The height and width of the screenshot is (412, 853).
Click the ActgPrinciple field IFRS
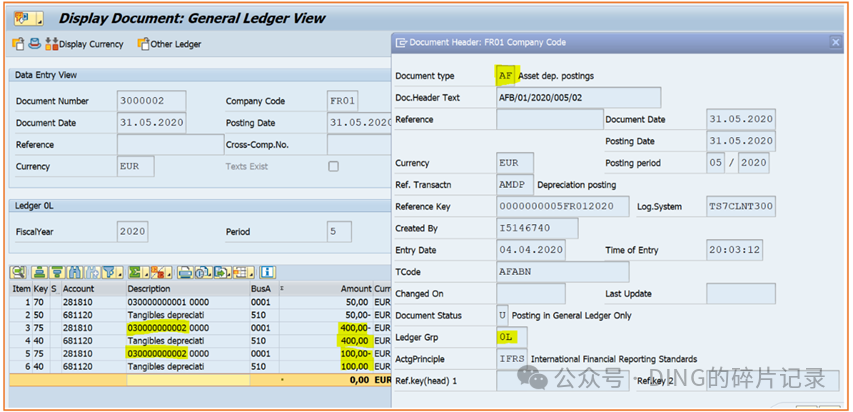[x=511, y=359]
